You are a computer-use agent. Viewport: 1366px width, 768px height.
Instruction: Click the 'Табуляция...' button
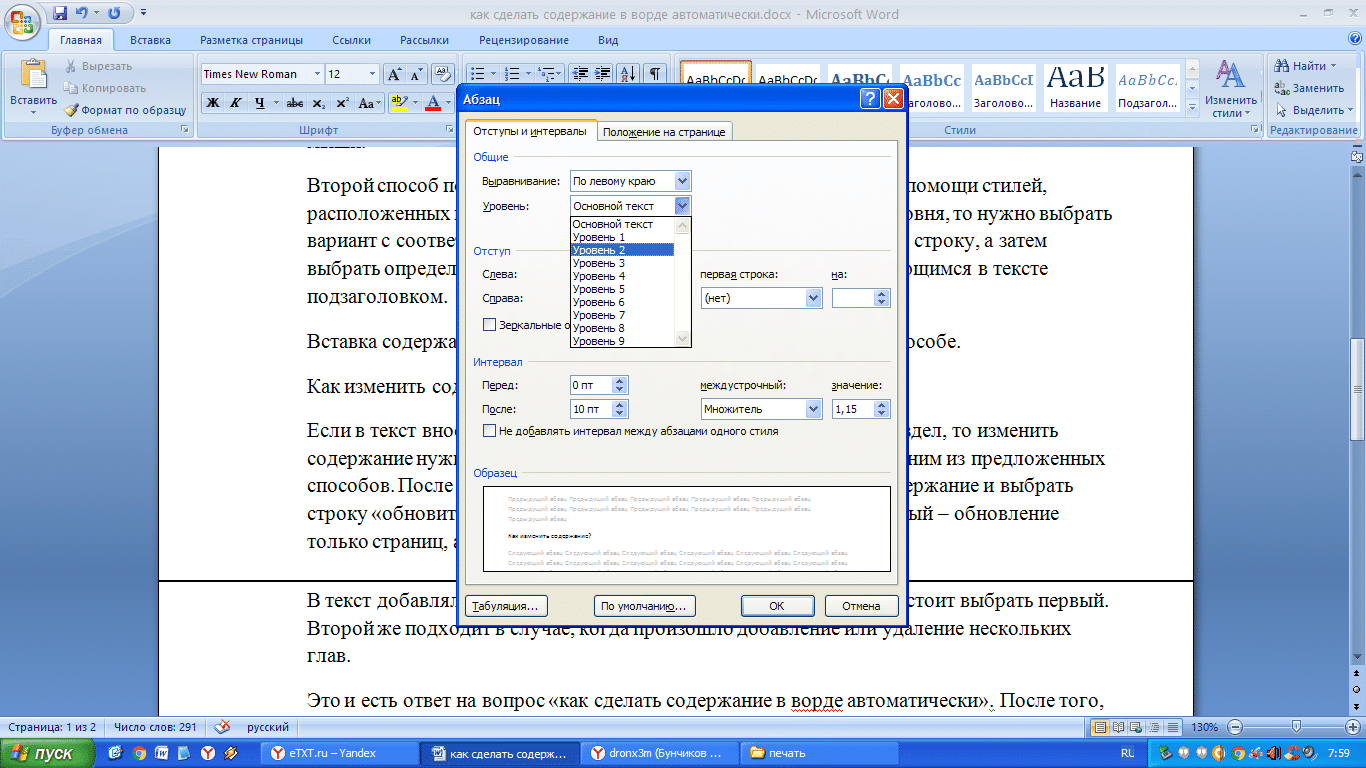(x=507, y=606)
